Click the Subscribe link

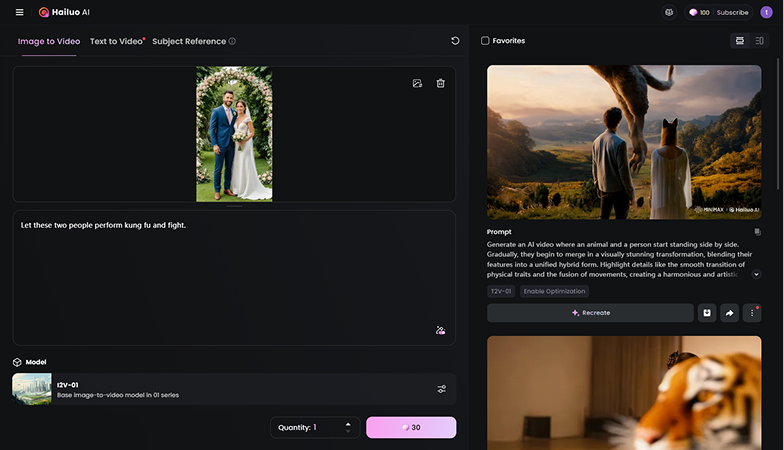(x=731, y=12)
